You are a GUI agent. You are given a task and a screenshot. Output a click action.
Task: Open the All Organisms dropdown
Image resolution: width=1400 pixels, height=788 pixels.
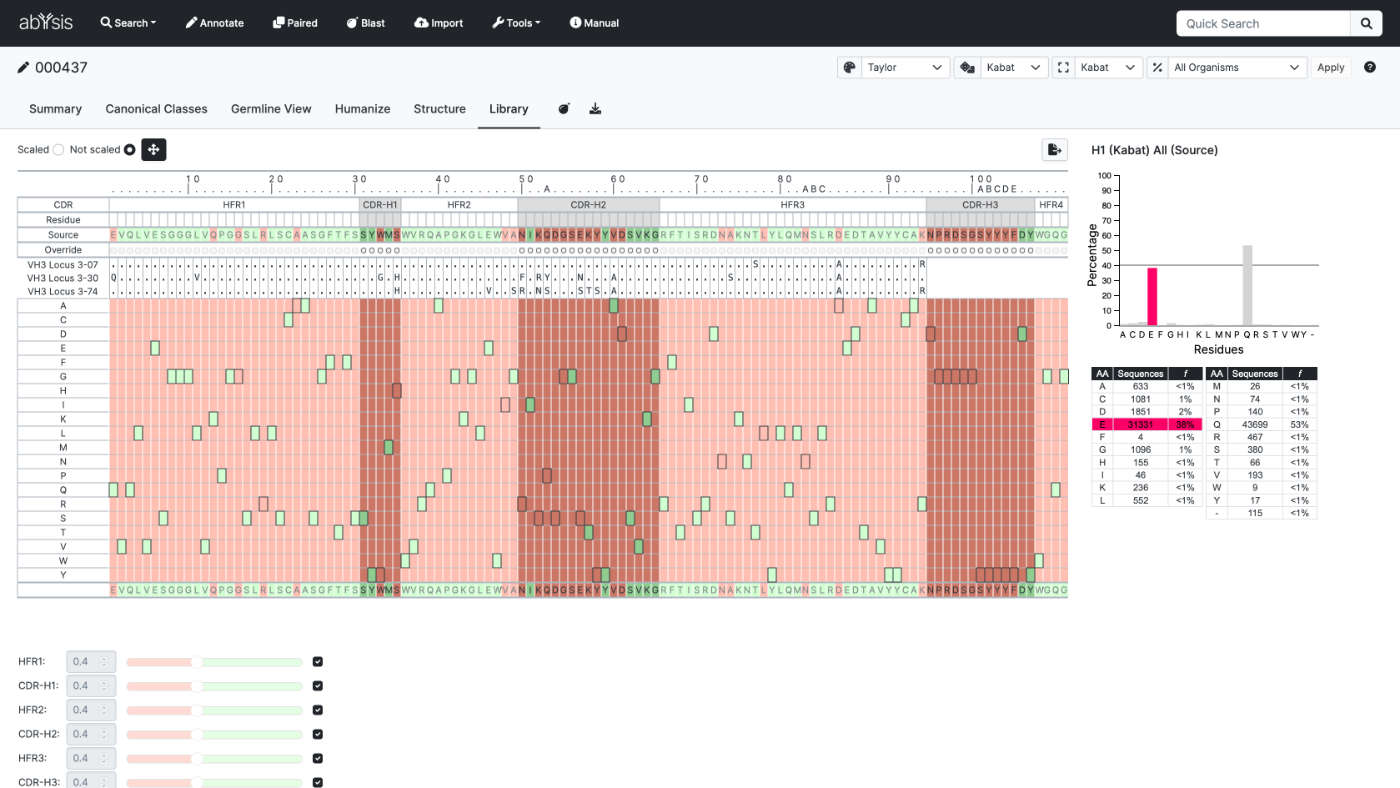pos(1238,67)
